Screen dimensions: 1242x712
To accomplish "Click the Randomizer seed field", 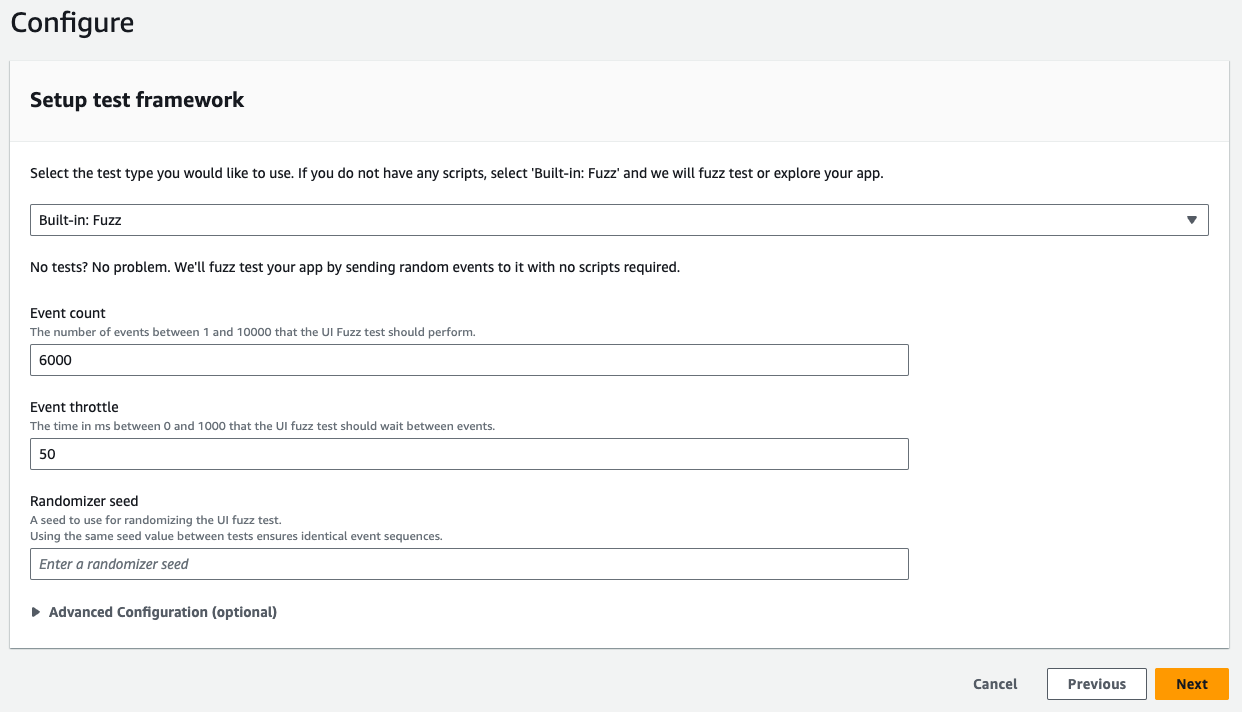I will pos(468,563).
